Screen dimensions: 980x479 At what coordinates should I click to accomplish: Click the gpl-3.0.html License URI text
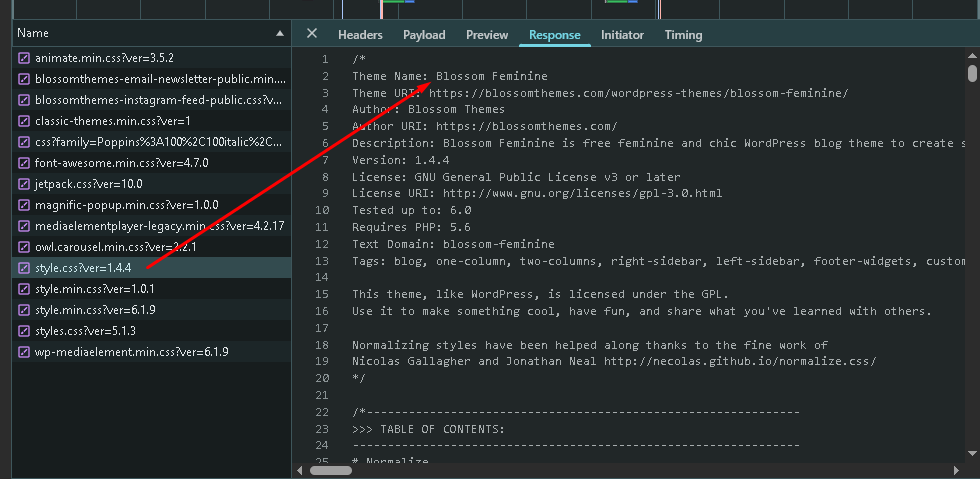582,193
